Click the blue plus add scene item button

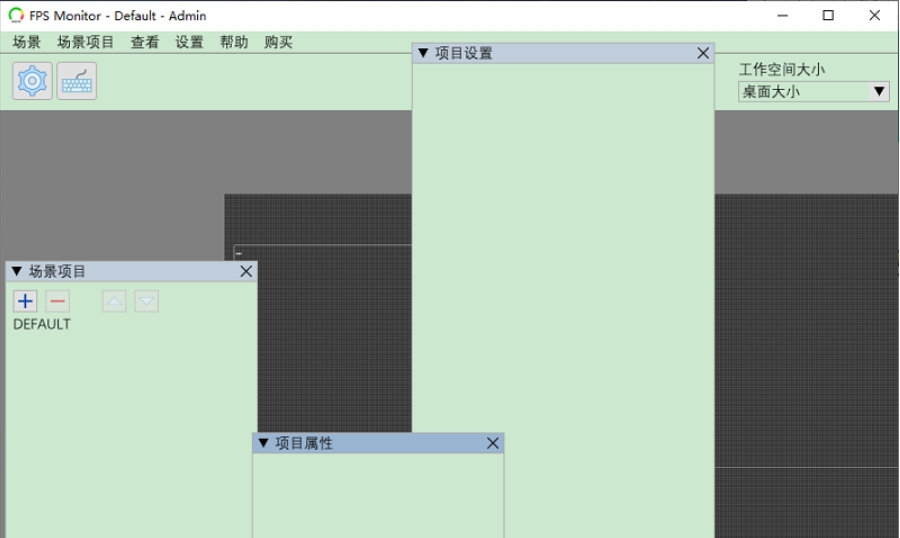26,301
